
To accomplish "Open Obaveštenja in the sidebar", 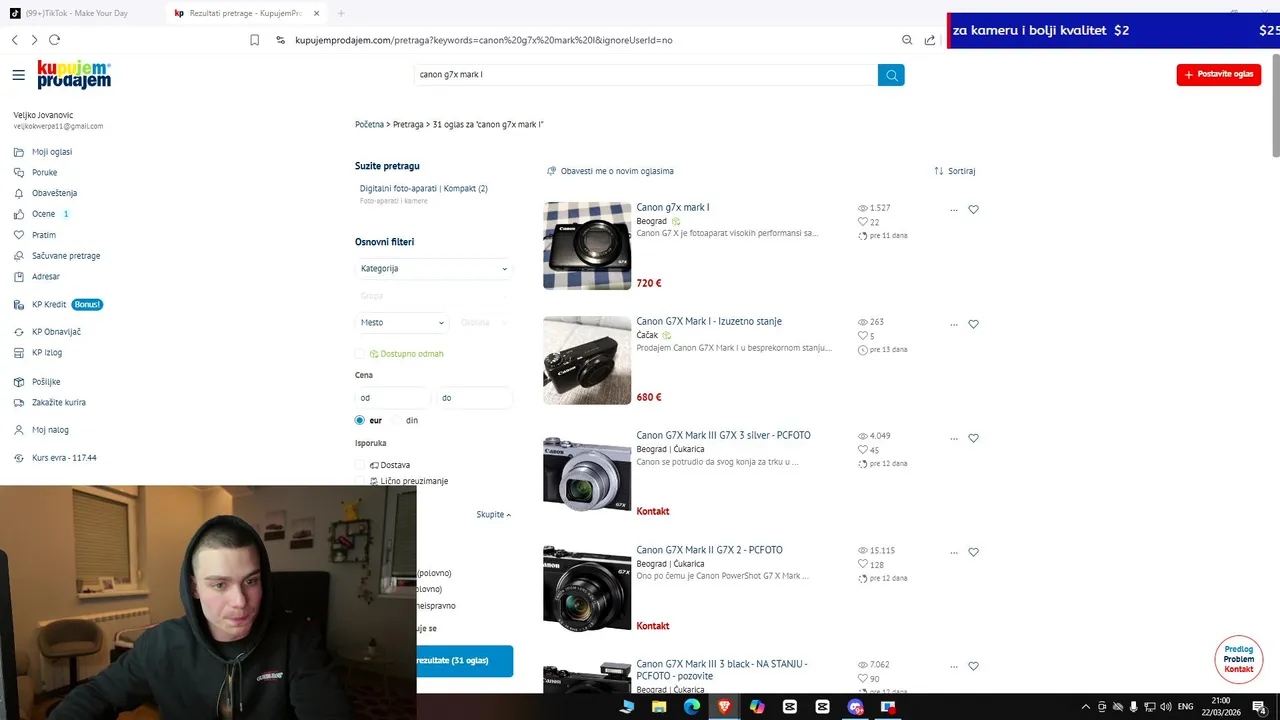I will click(x=54, y=193).
